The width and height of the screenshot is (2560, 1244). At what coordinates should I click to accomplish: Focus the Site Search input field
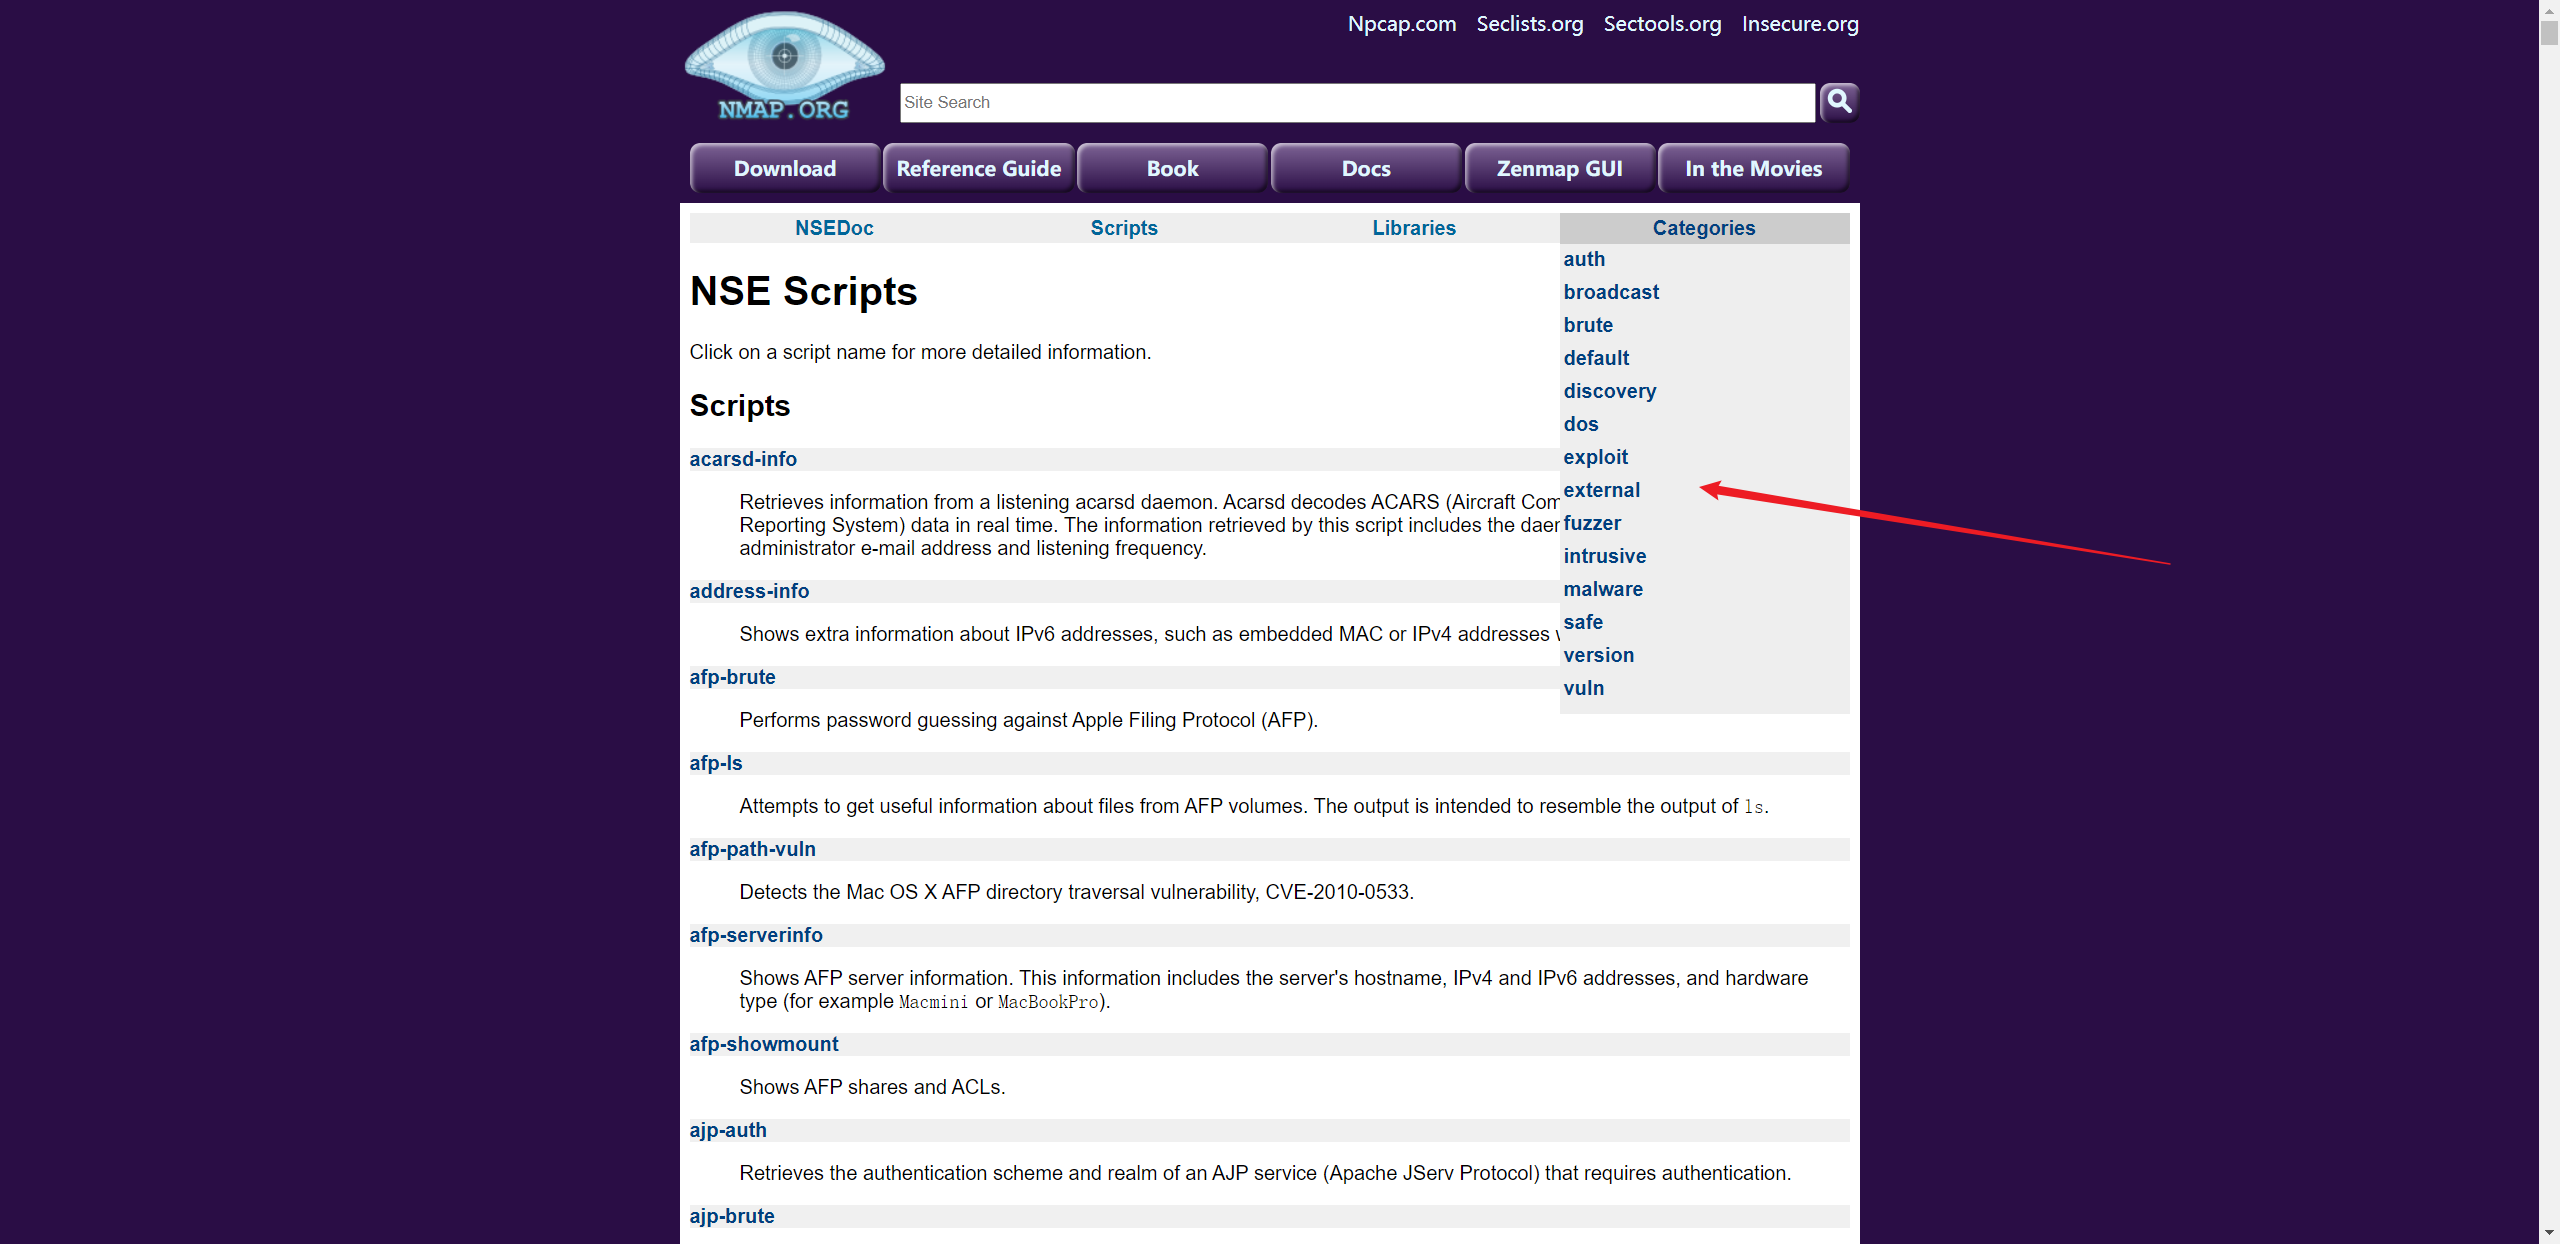click(x=1357, y=102)
